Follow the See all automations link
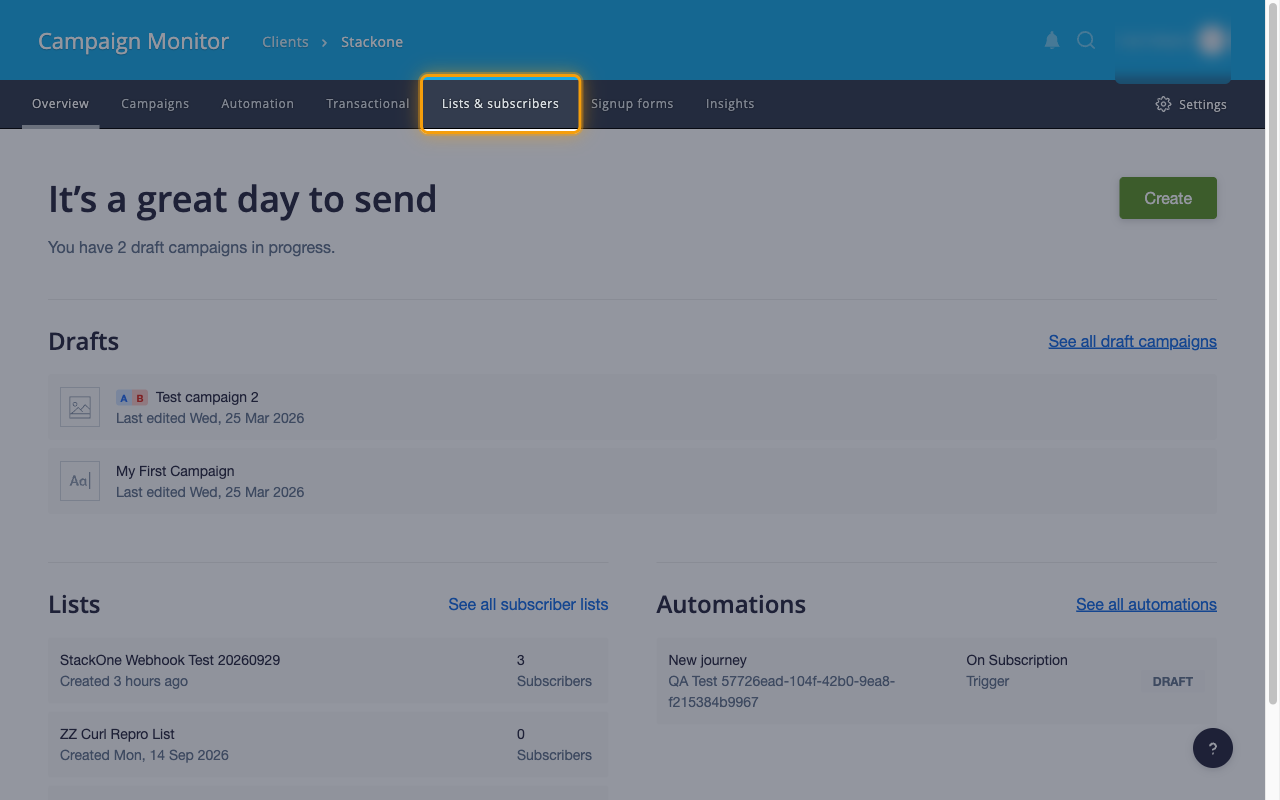The image size is (1280, 800). pyautogui.click(x=1146, y=604)
